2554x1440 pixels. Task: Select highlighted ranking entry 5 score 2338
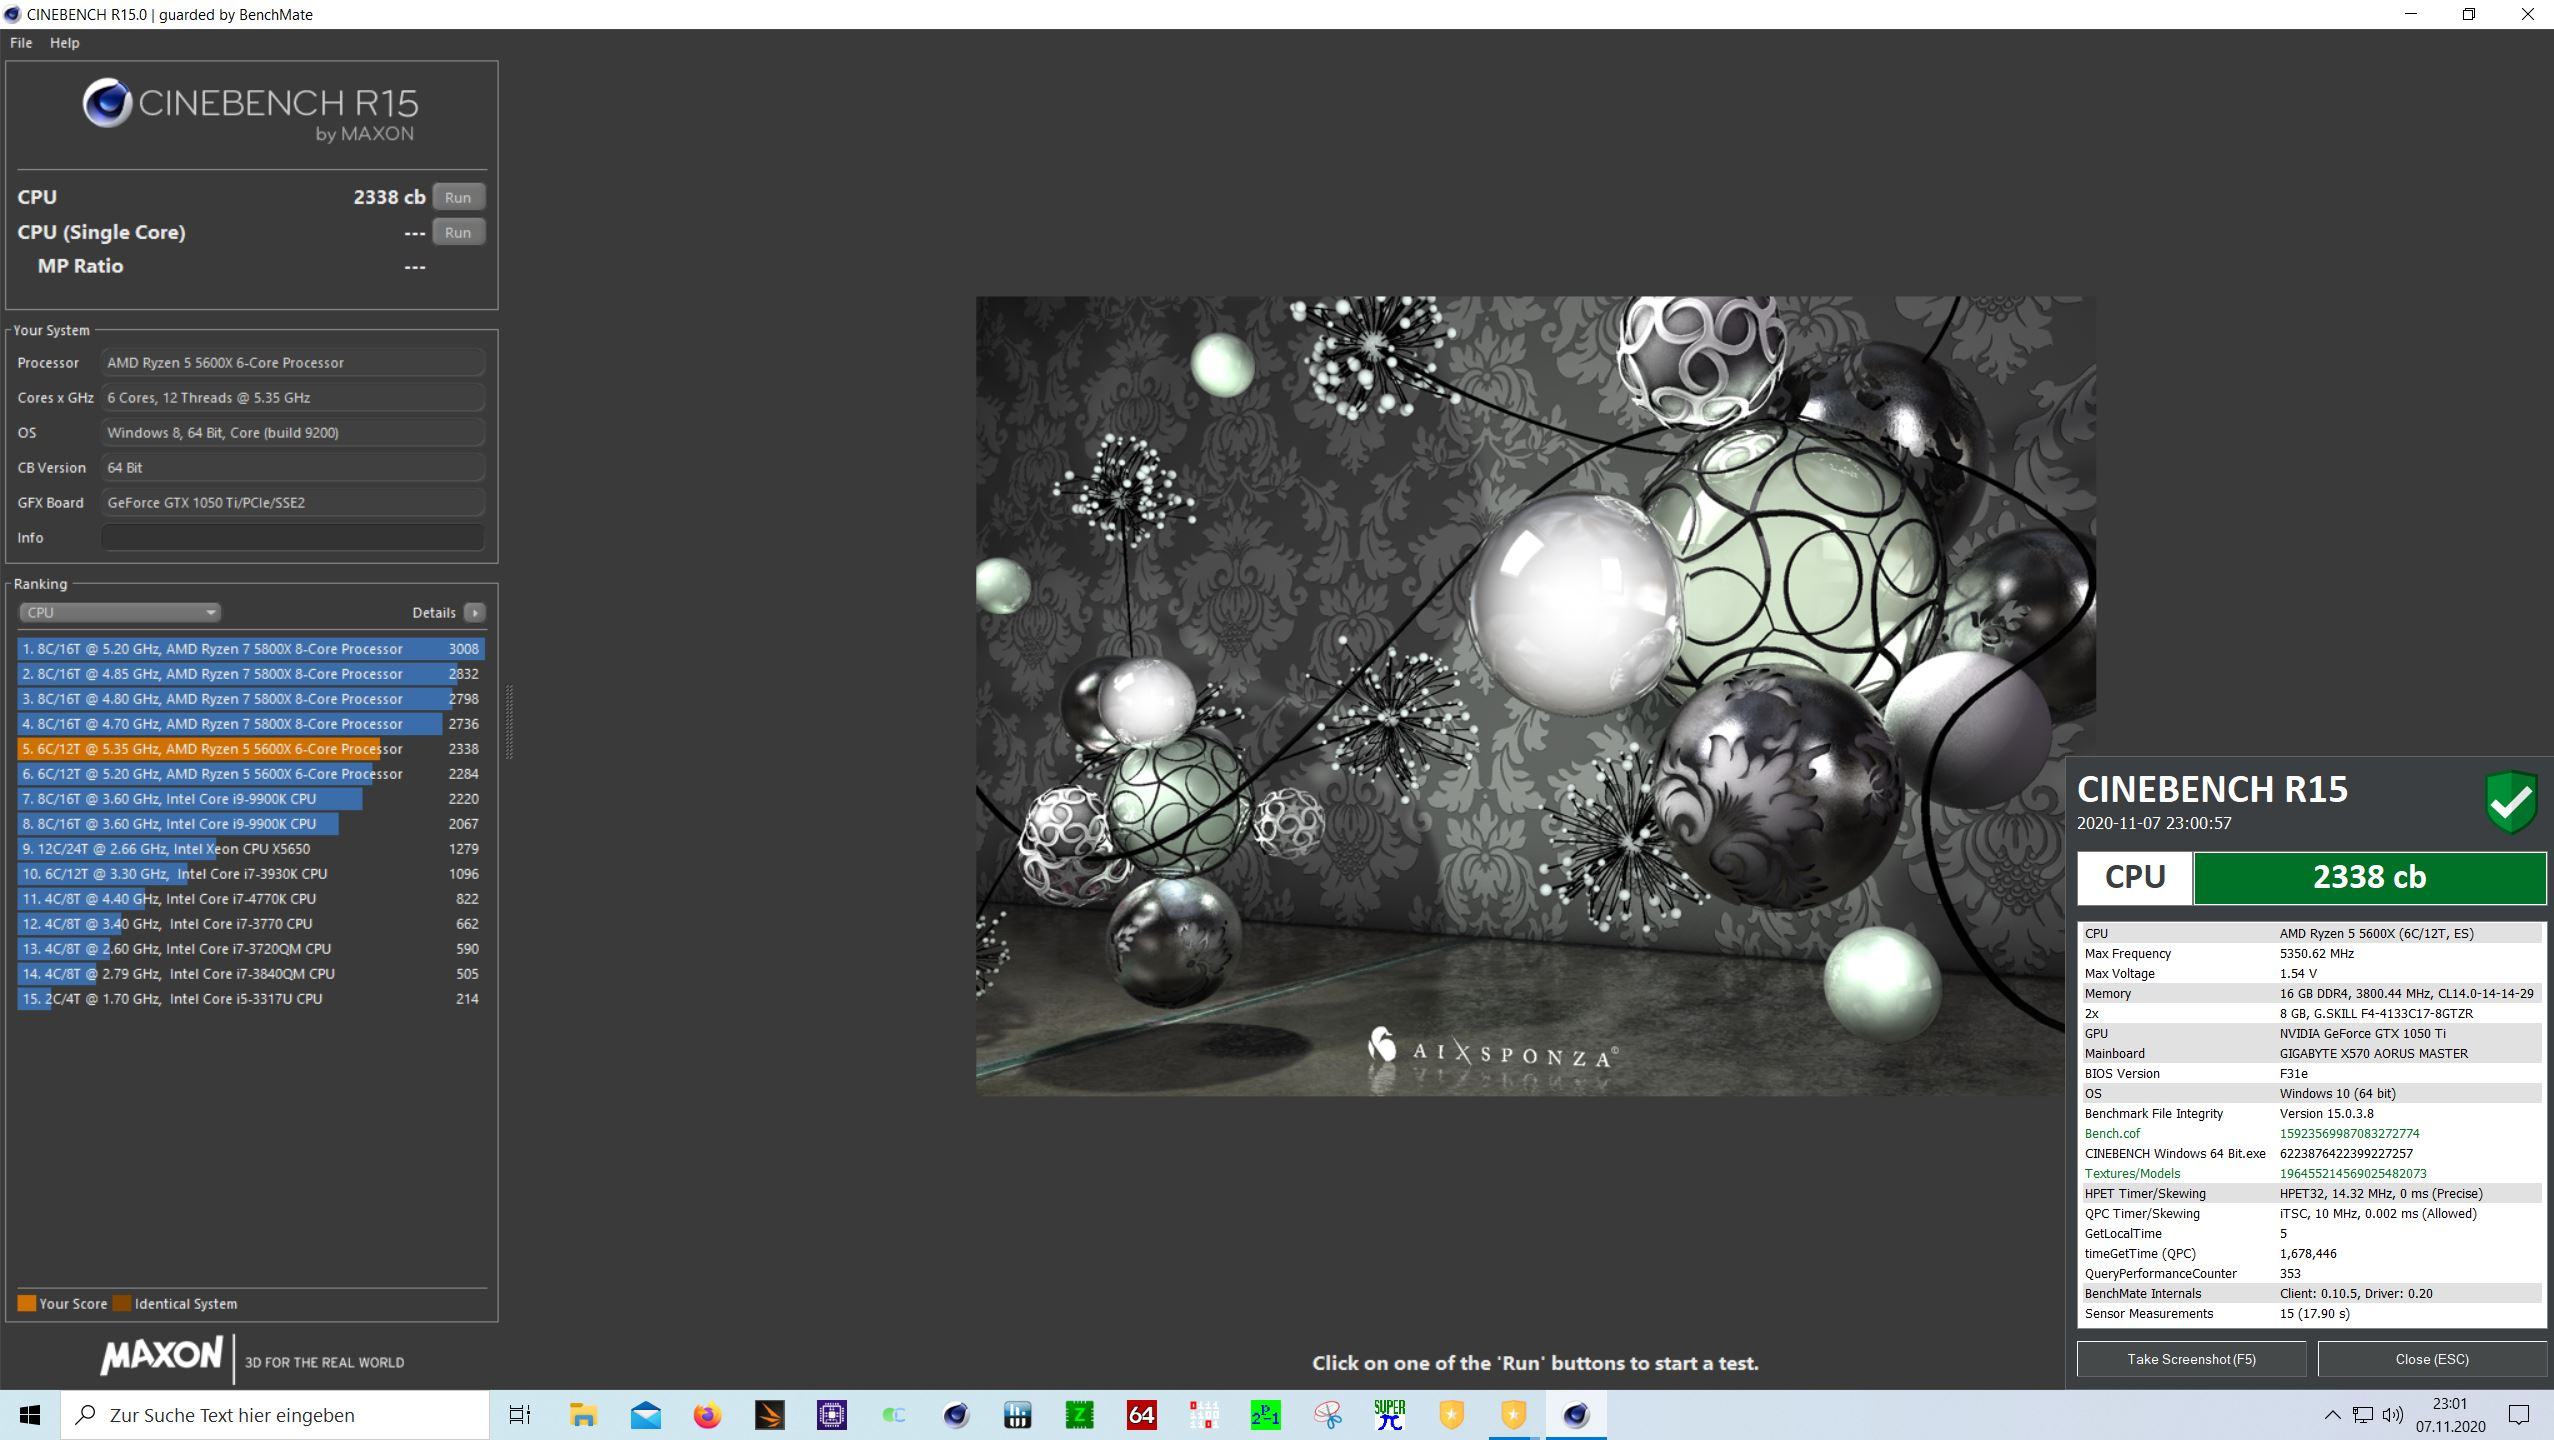tap(250, 749)
